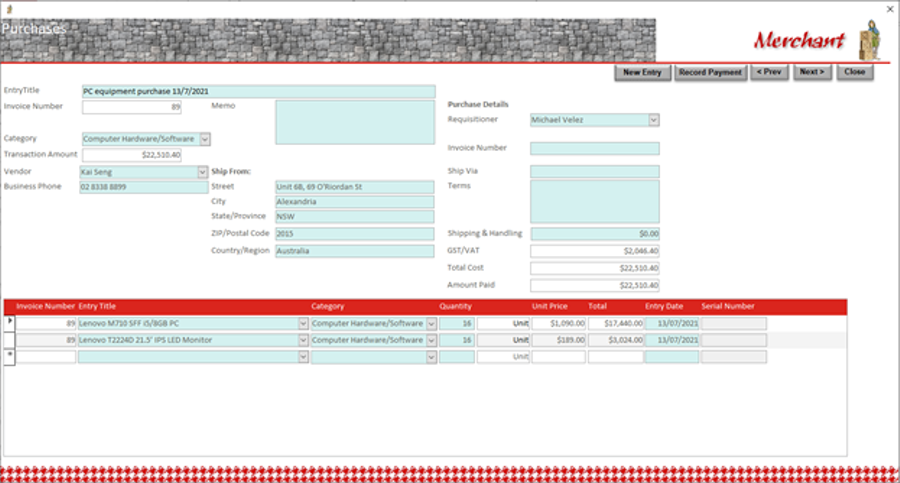Click the New Entry button
The width and height of the screenshot is (900, 483).
[642, 72]
